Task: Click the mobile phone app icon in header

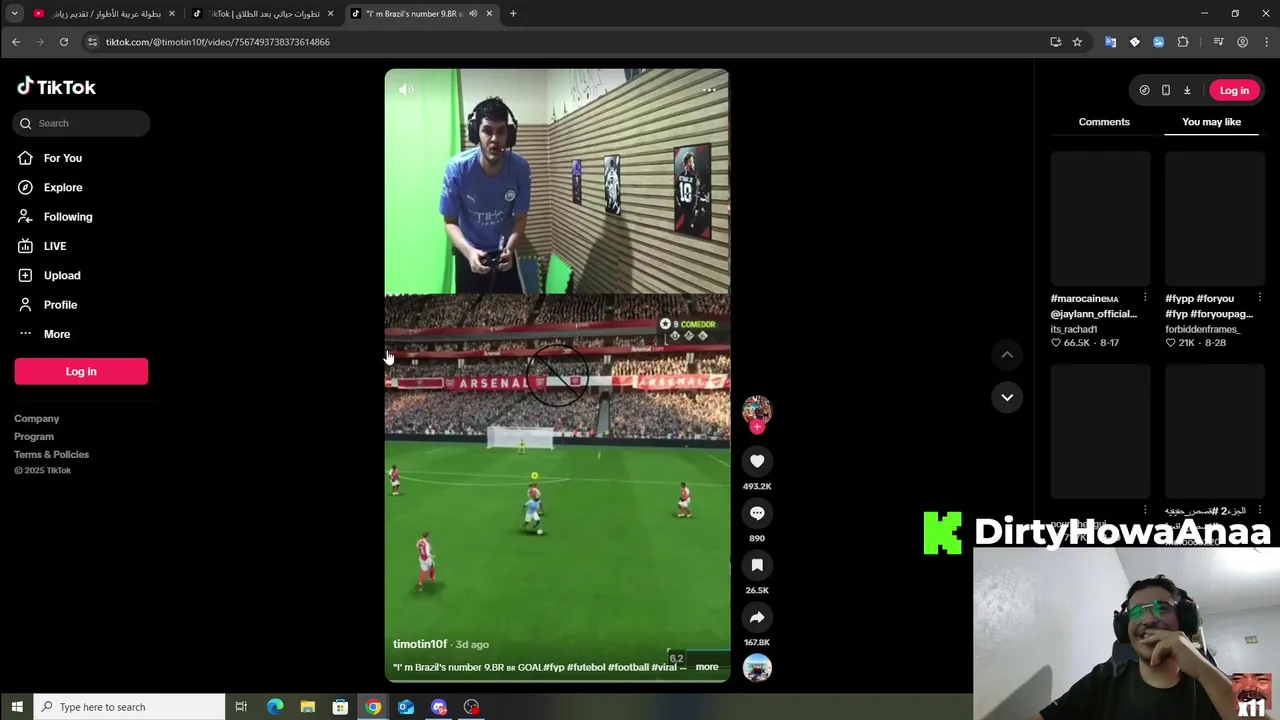Action: pos(1166,90)
